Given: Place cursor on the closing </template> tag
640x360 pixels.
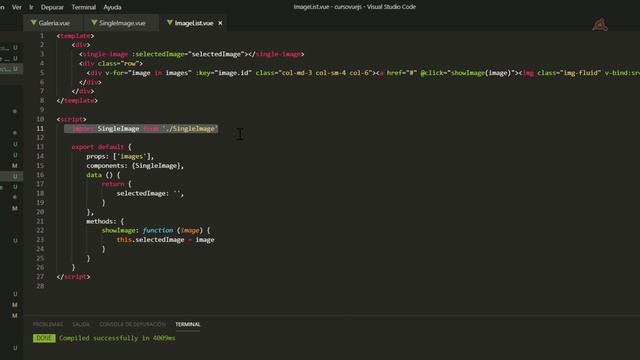Looking at the screenshot, I should coord(77,100).
